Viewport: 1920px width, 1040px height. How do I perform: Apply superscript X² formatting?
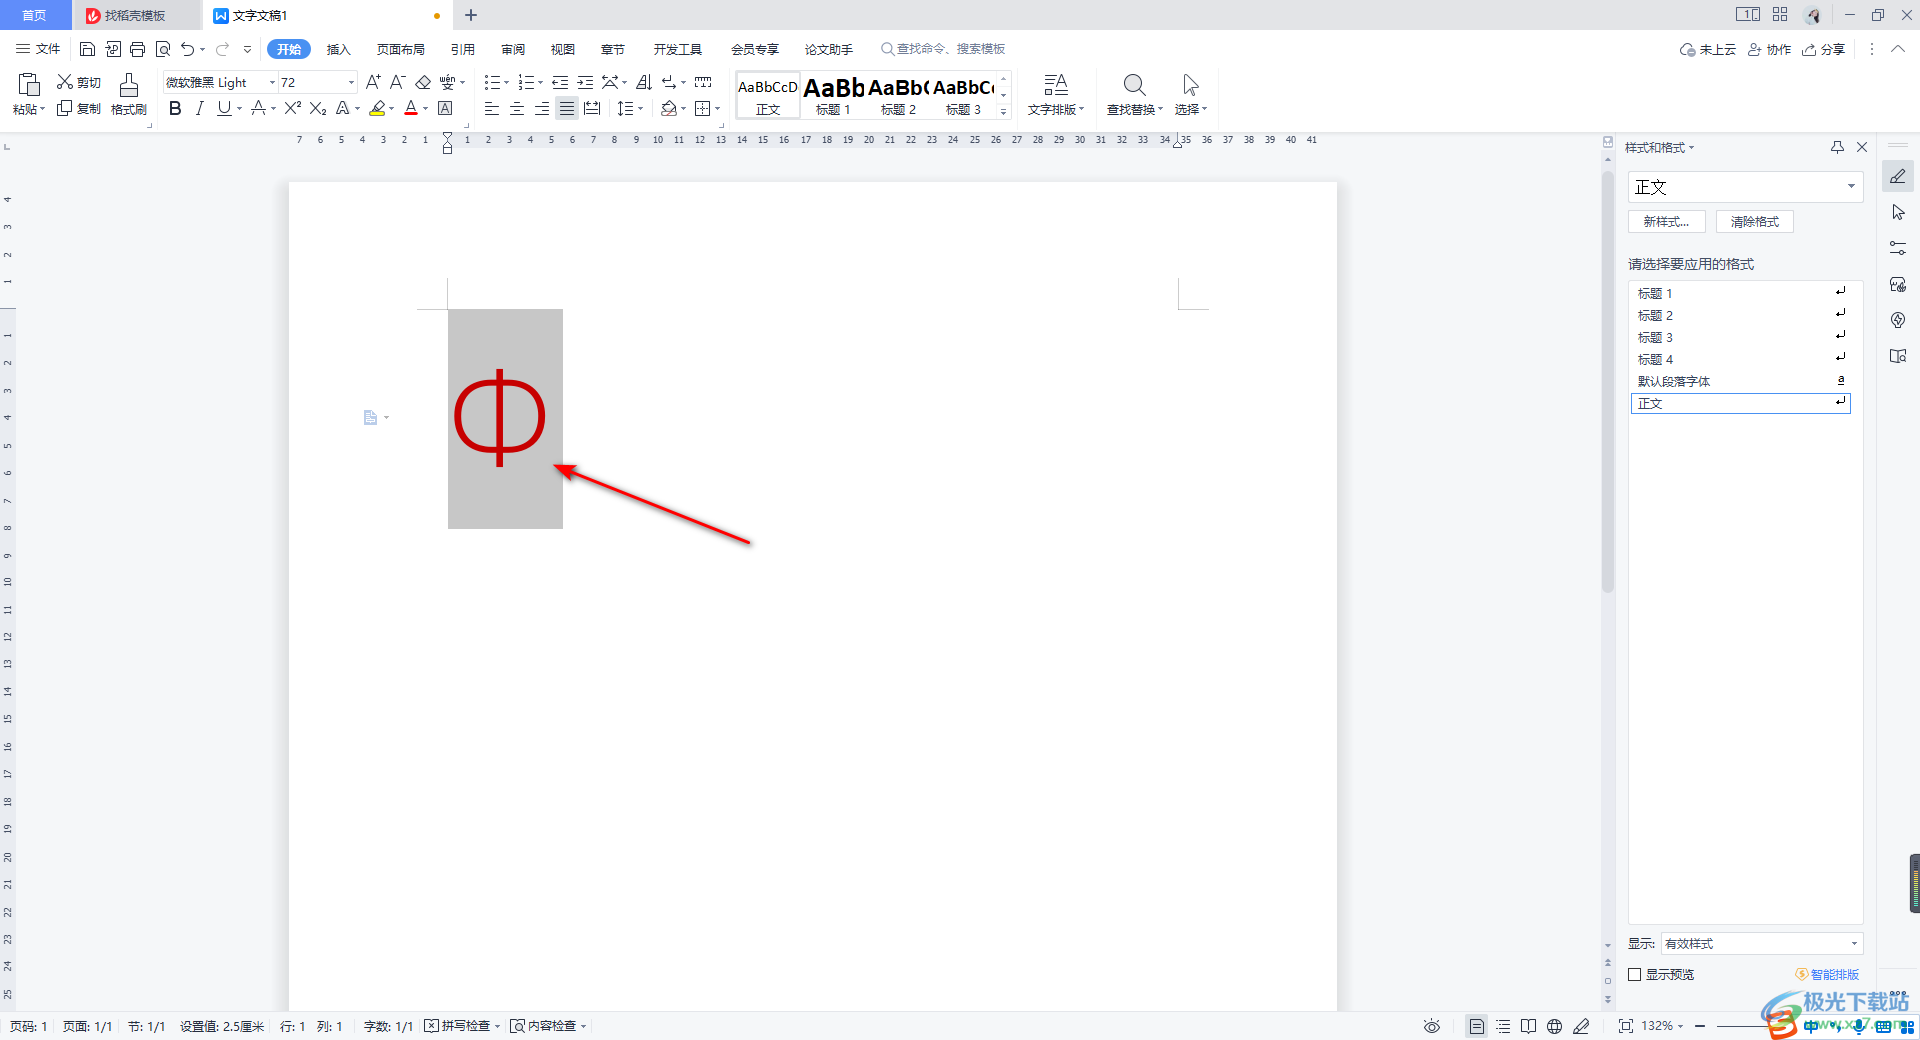(293, 108)
